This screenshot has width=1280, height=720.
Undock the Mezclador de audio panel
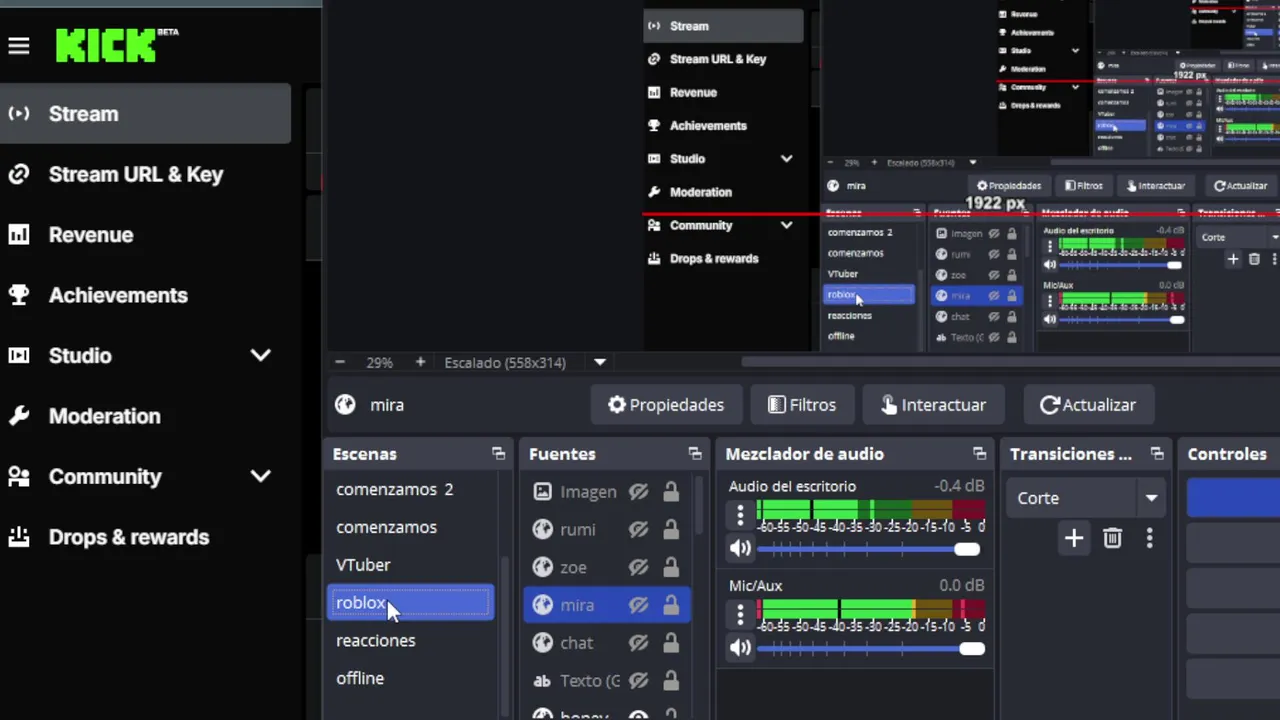point(979,454)
